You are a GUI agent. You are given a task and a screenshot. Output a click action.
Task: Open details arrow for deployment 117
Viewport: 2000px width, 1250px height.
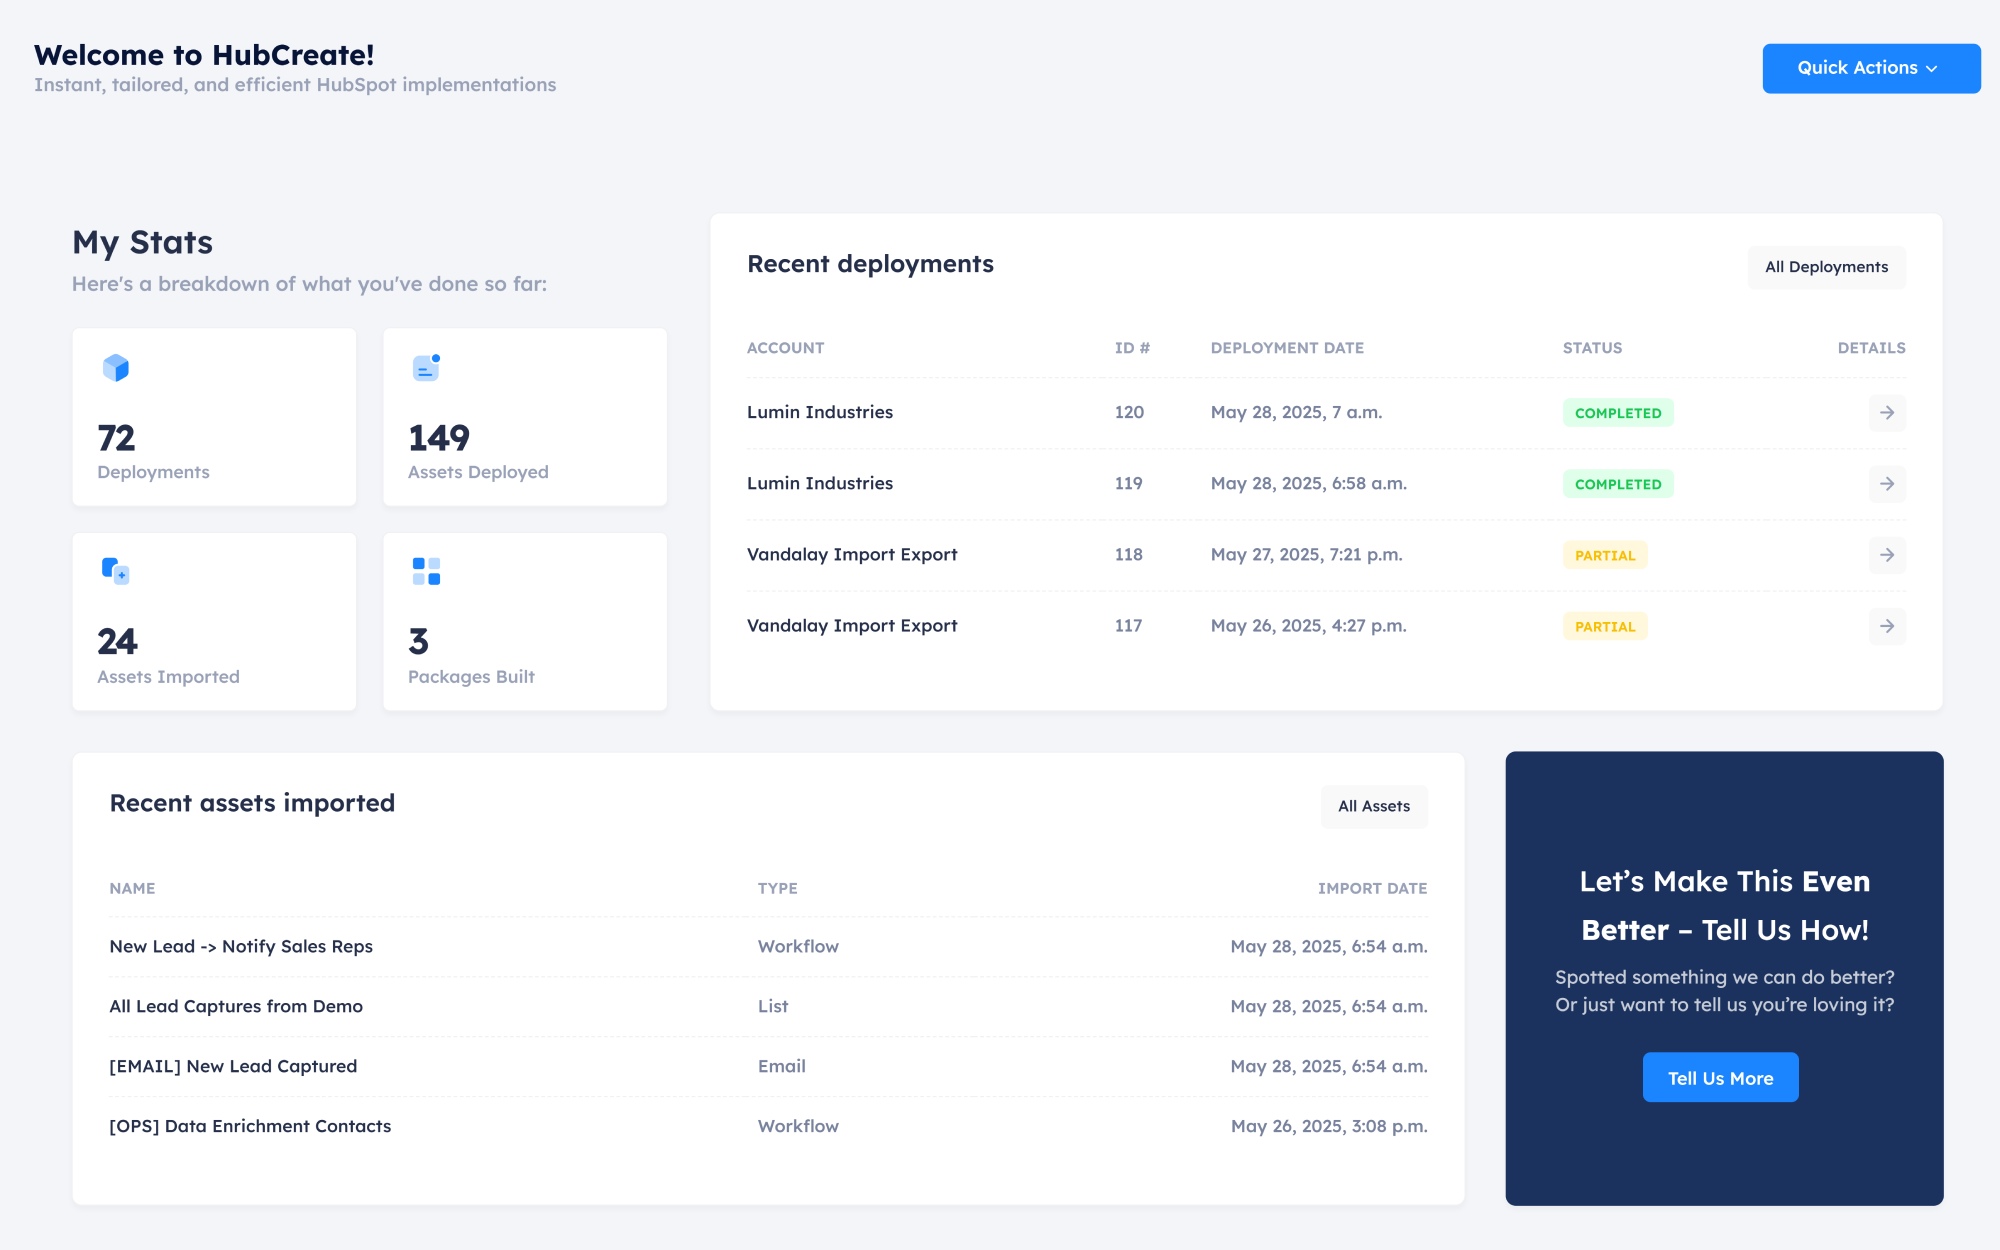click(1886, 626)
